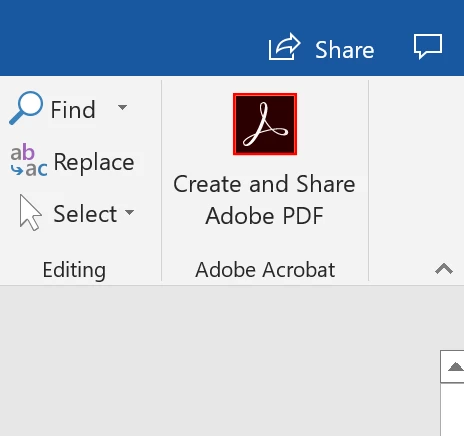This screenshot has width=464, height=436.
Task: Click the empty blue title bar area
Action: point(133,37)
